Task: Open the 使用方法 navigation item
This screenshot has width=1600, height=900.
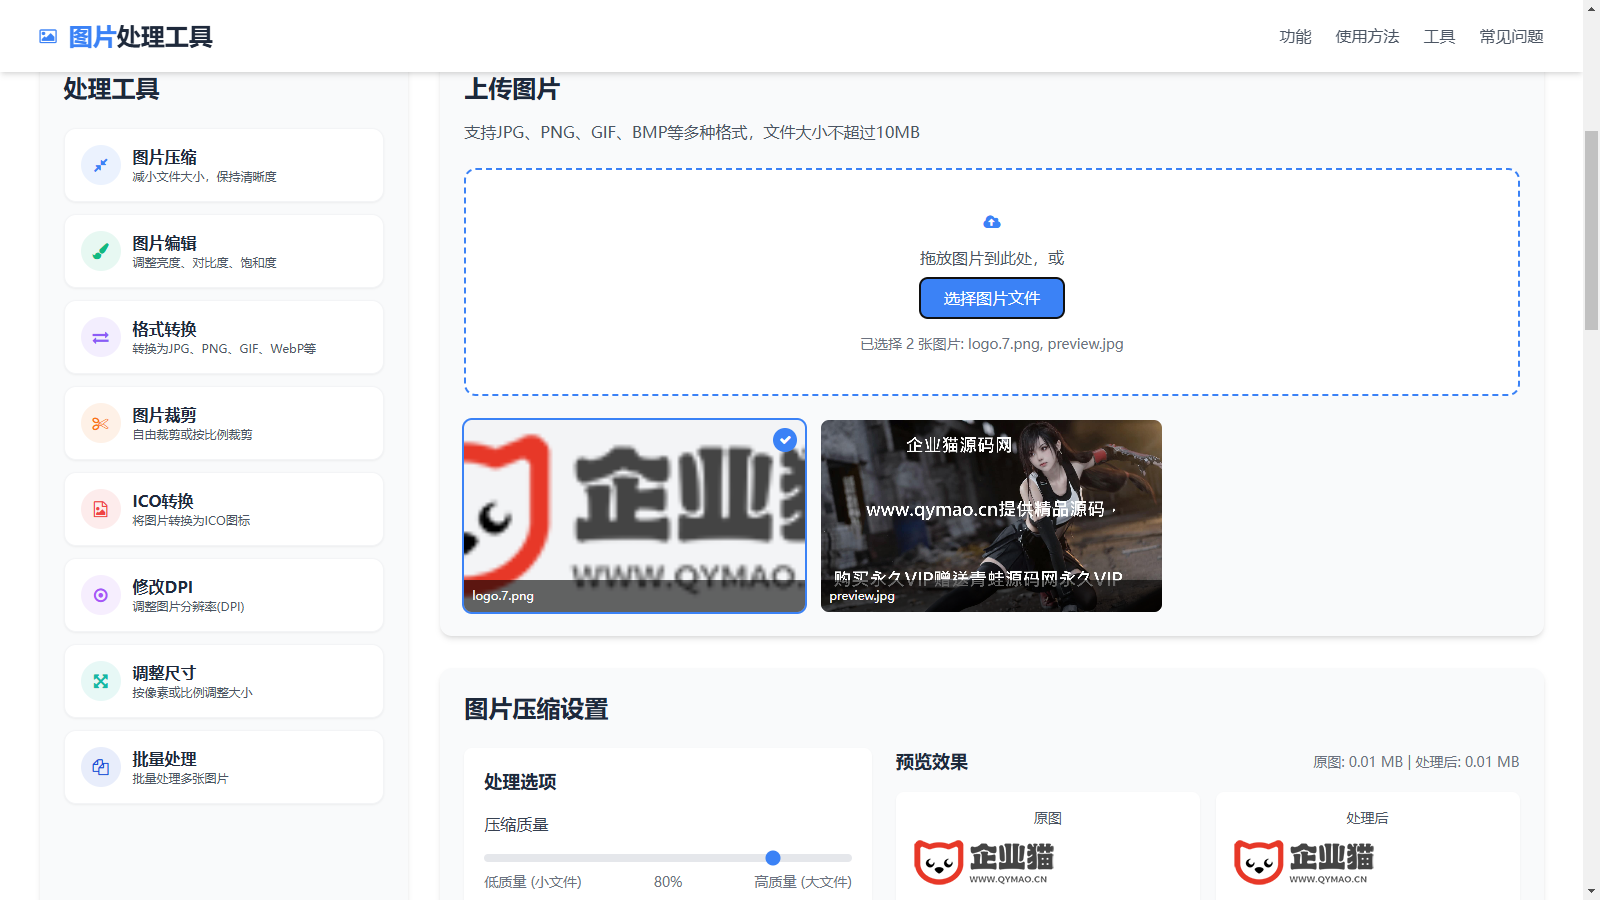Action: [x=1367, y=37]
